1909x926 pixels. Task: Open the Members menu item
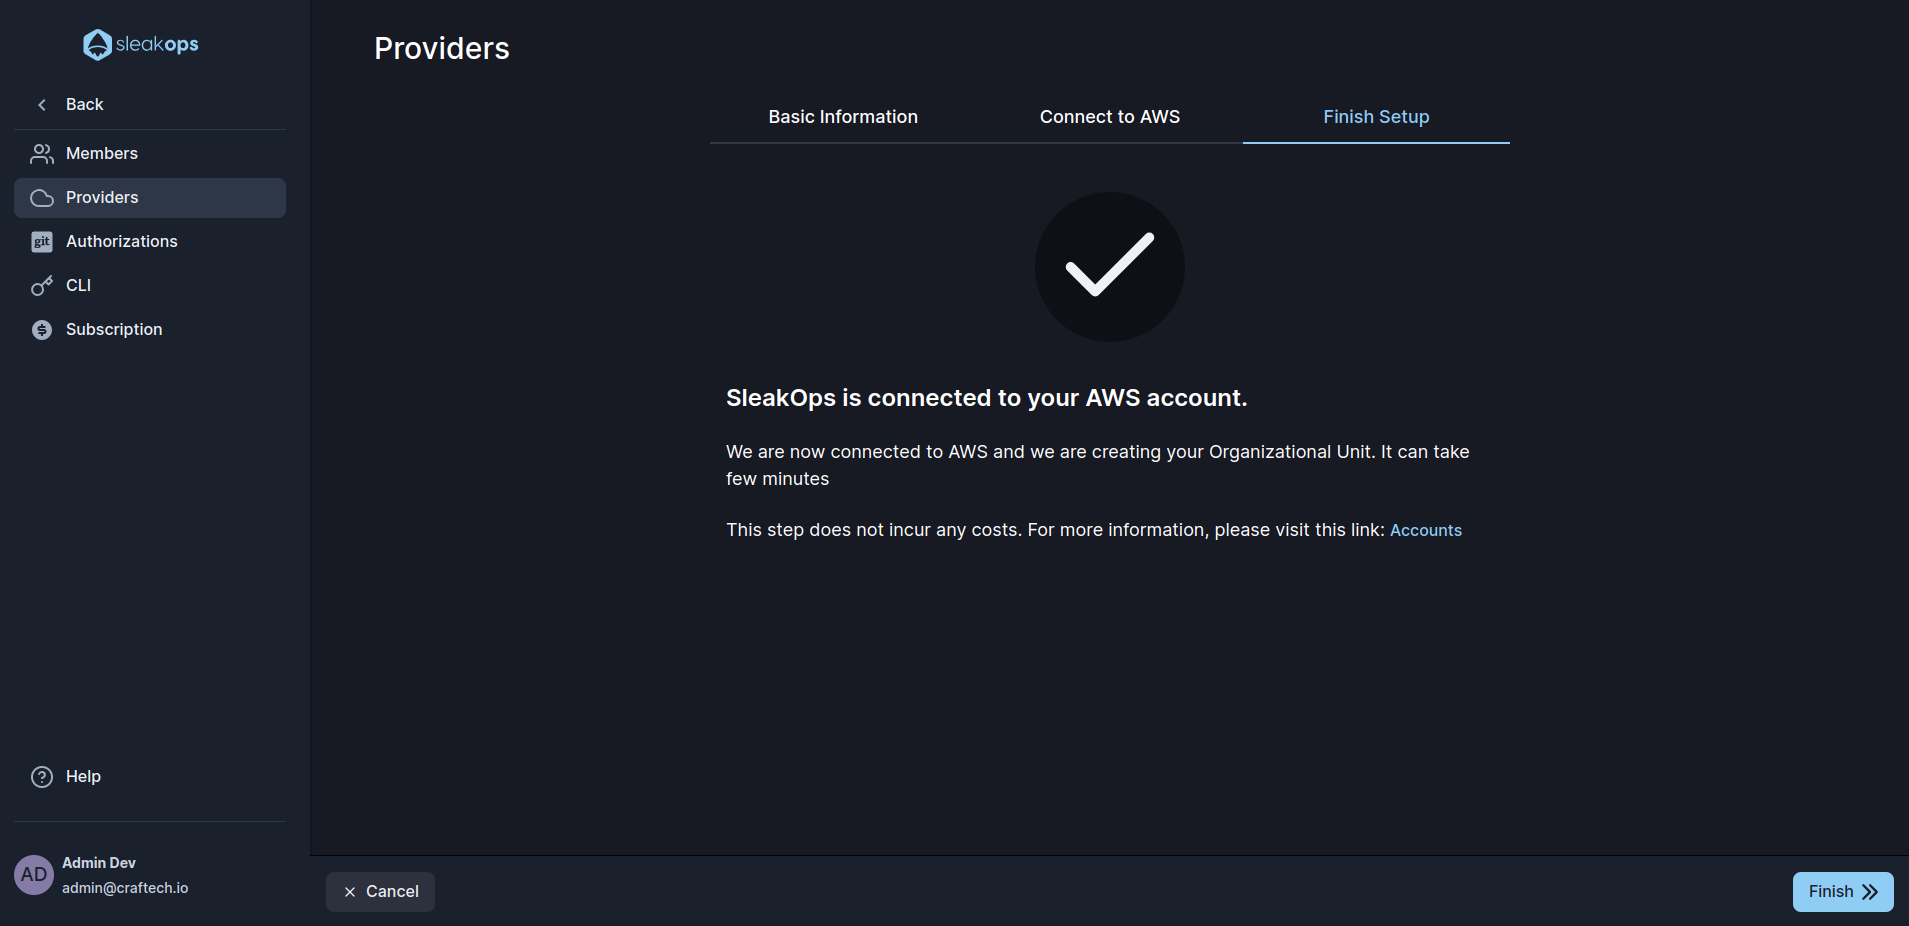pos(150,154)
